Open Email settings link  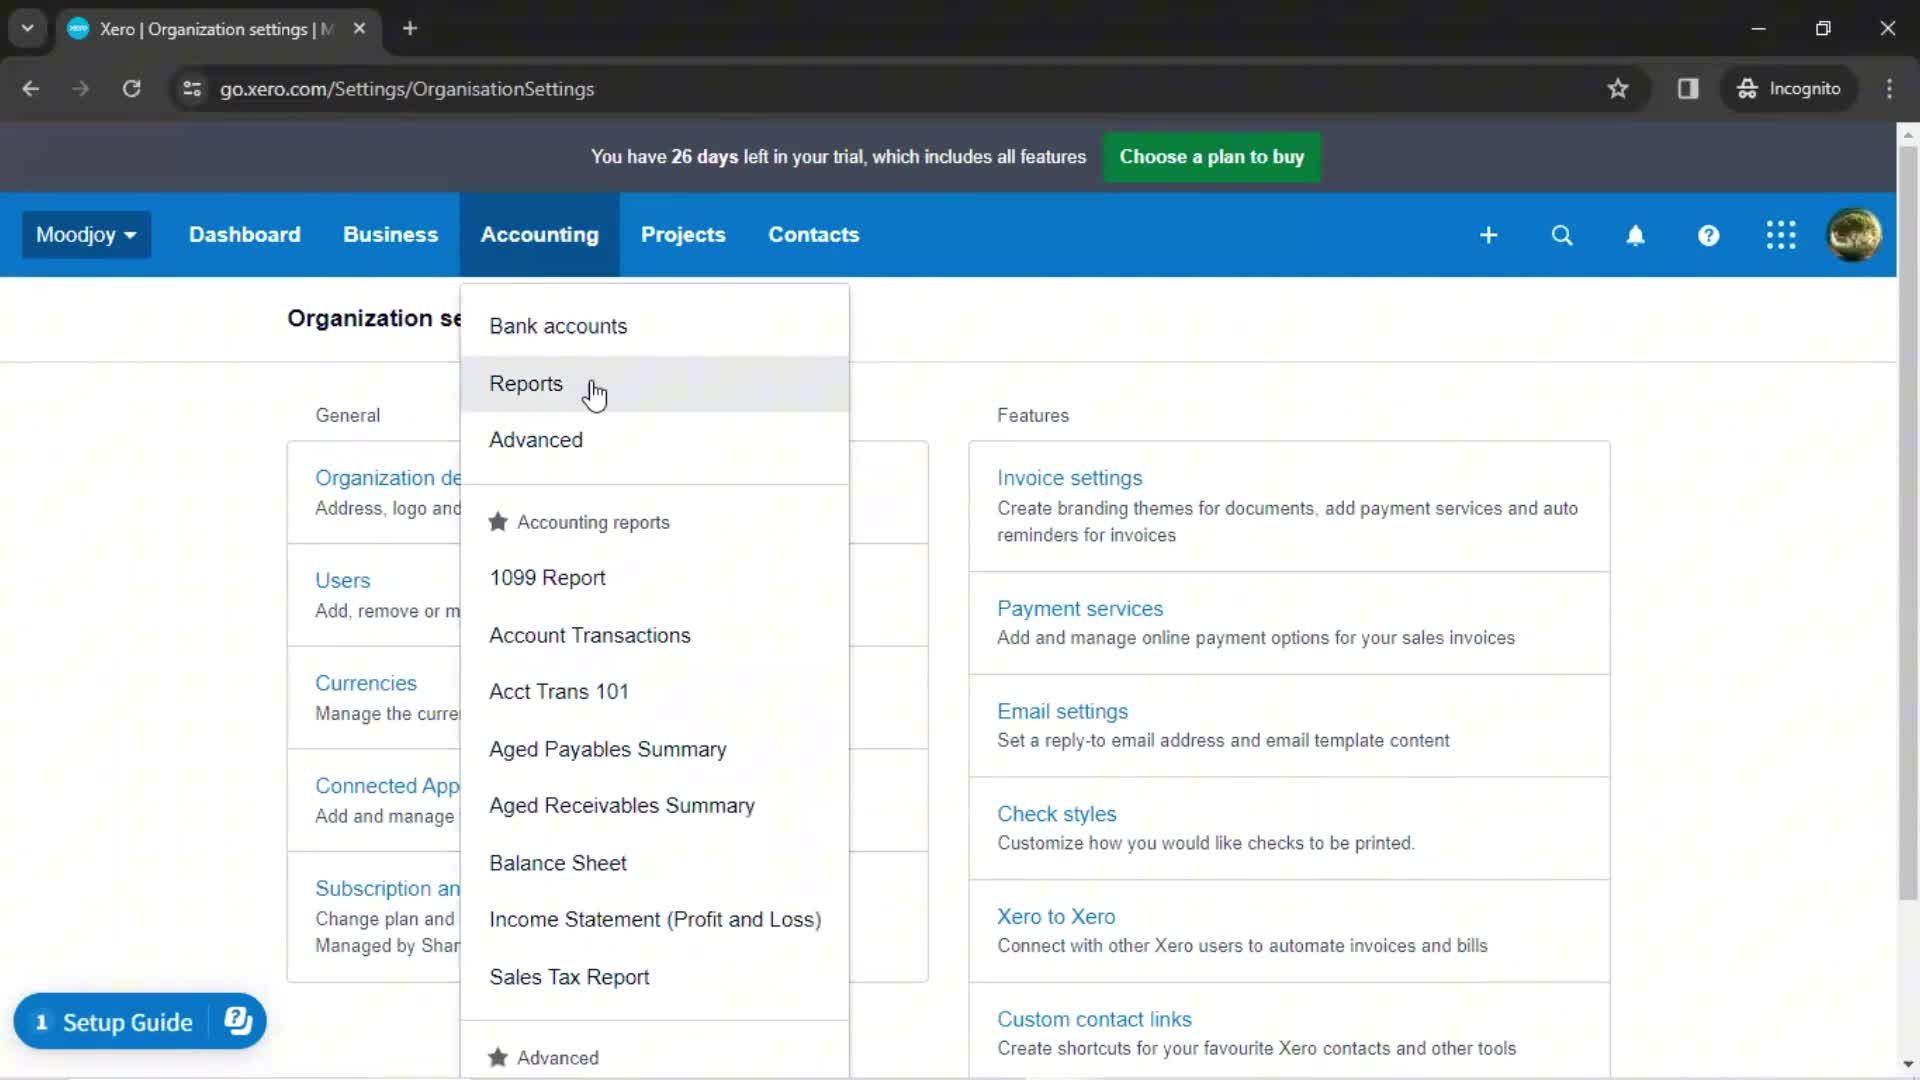click(x=1062, y=712)
